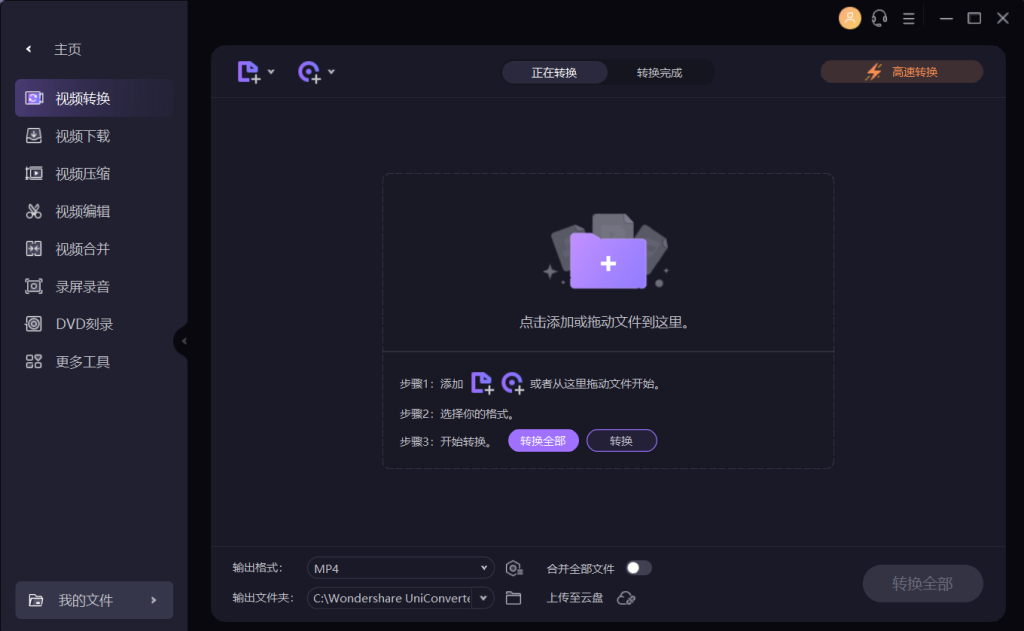This screenshot has width=1024, height=631.
Task: Click the load DVD icon in the toolbar
Action: click(310, 72)
